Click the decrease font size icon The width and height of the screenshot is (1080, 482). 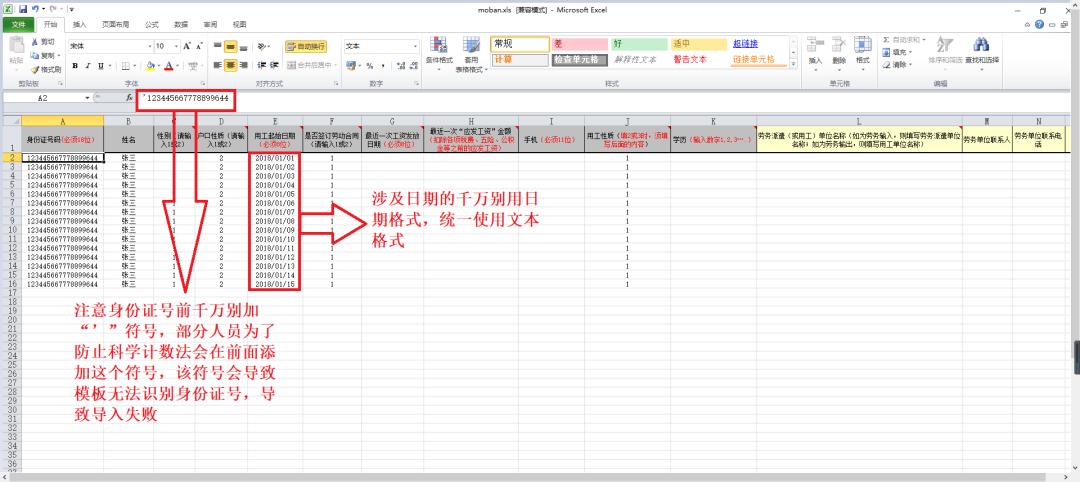[x=199, y=46]
